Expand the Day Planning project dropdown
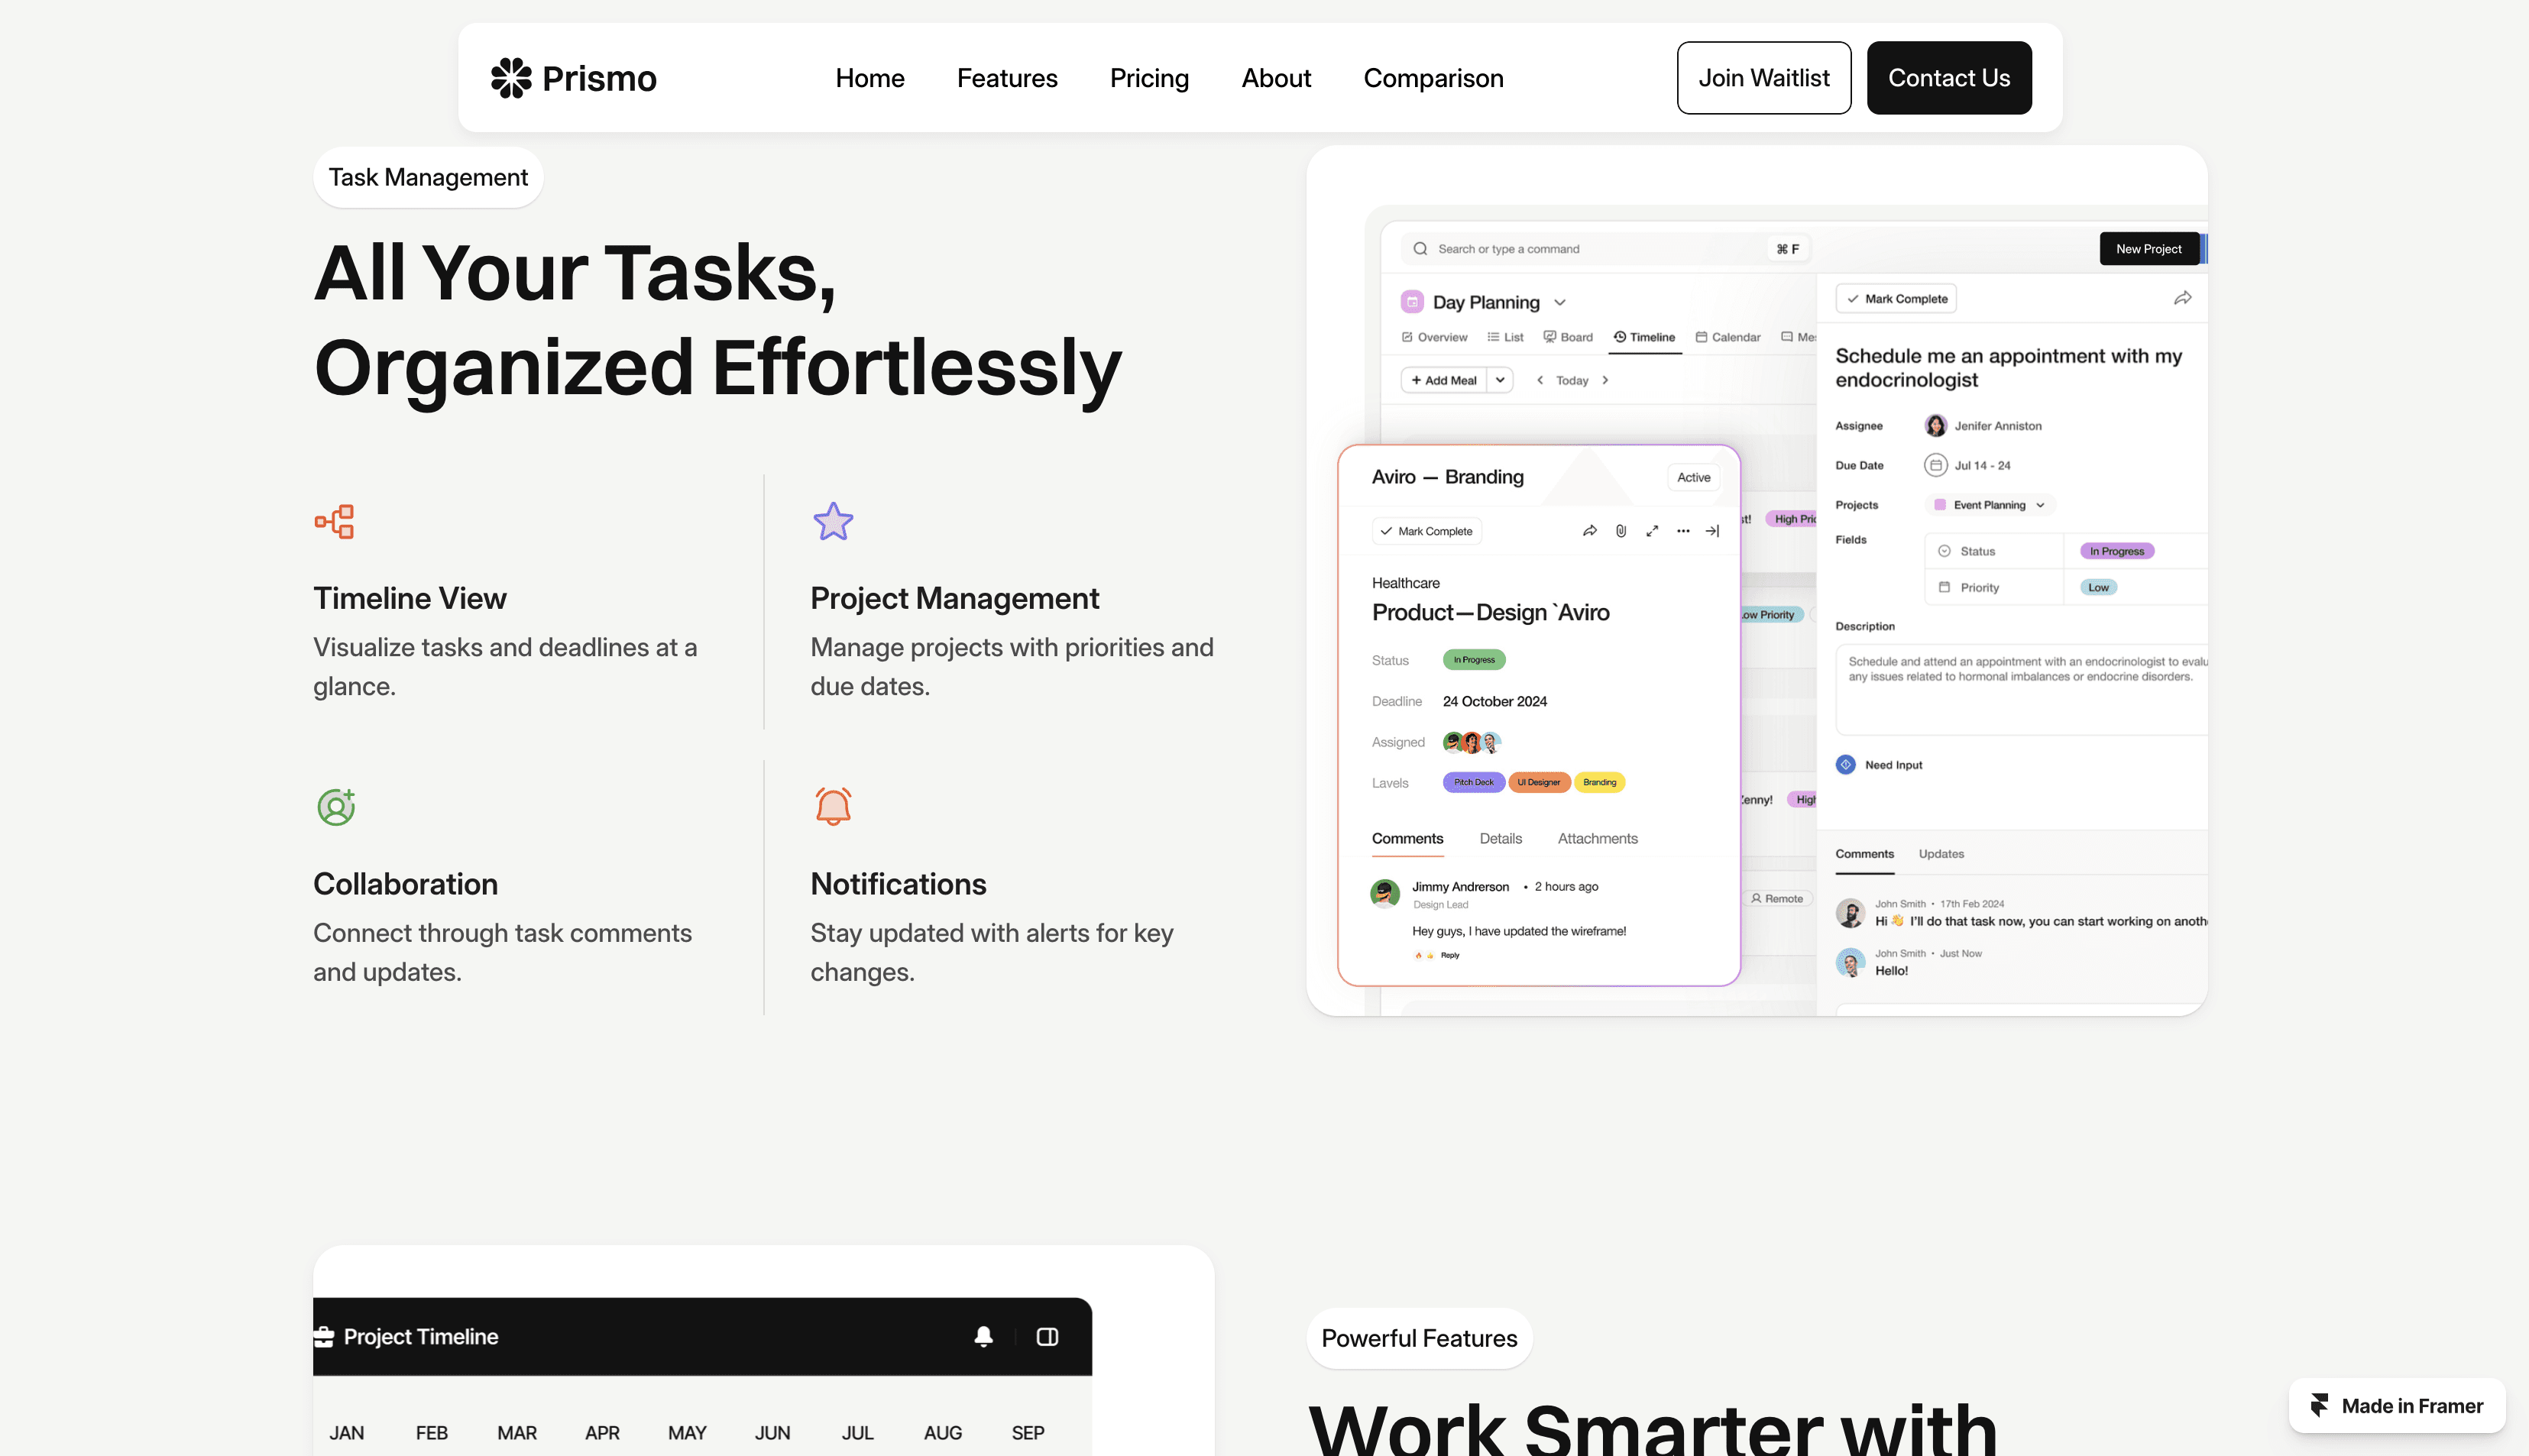The image size is (2529, 1456). pos(1560,303)
